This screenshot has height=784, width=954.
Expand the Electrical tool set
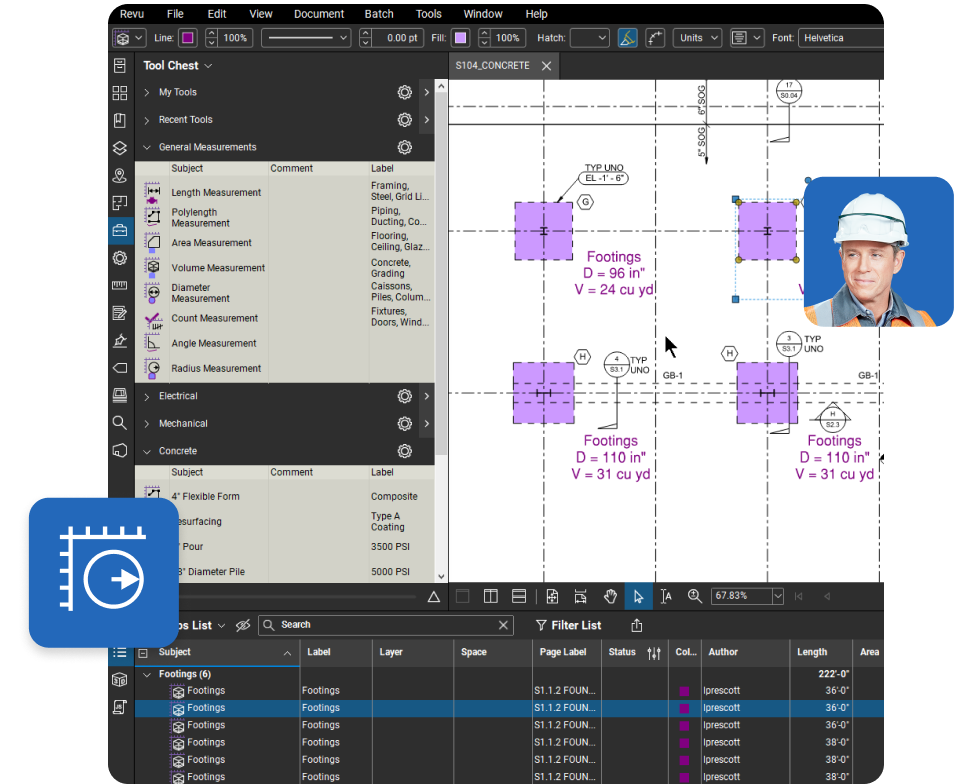(x=147, y=396)
